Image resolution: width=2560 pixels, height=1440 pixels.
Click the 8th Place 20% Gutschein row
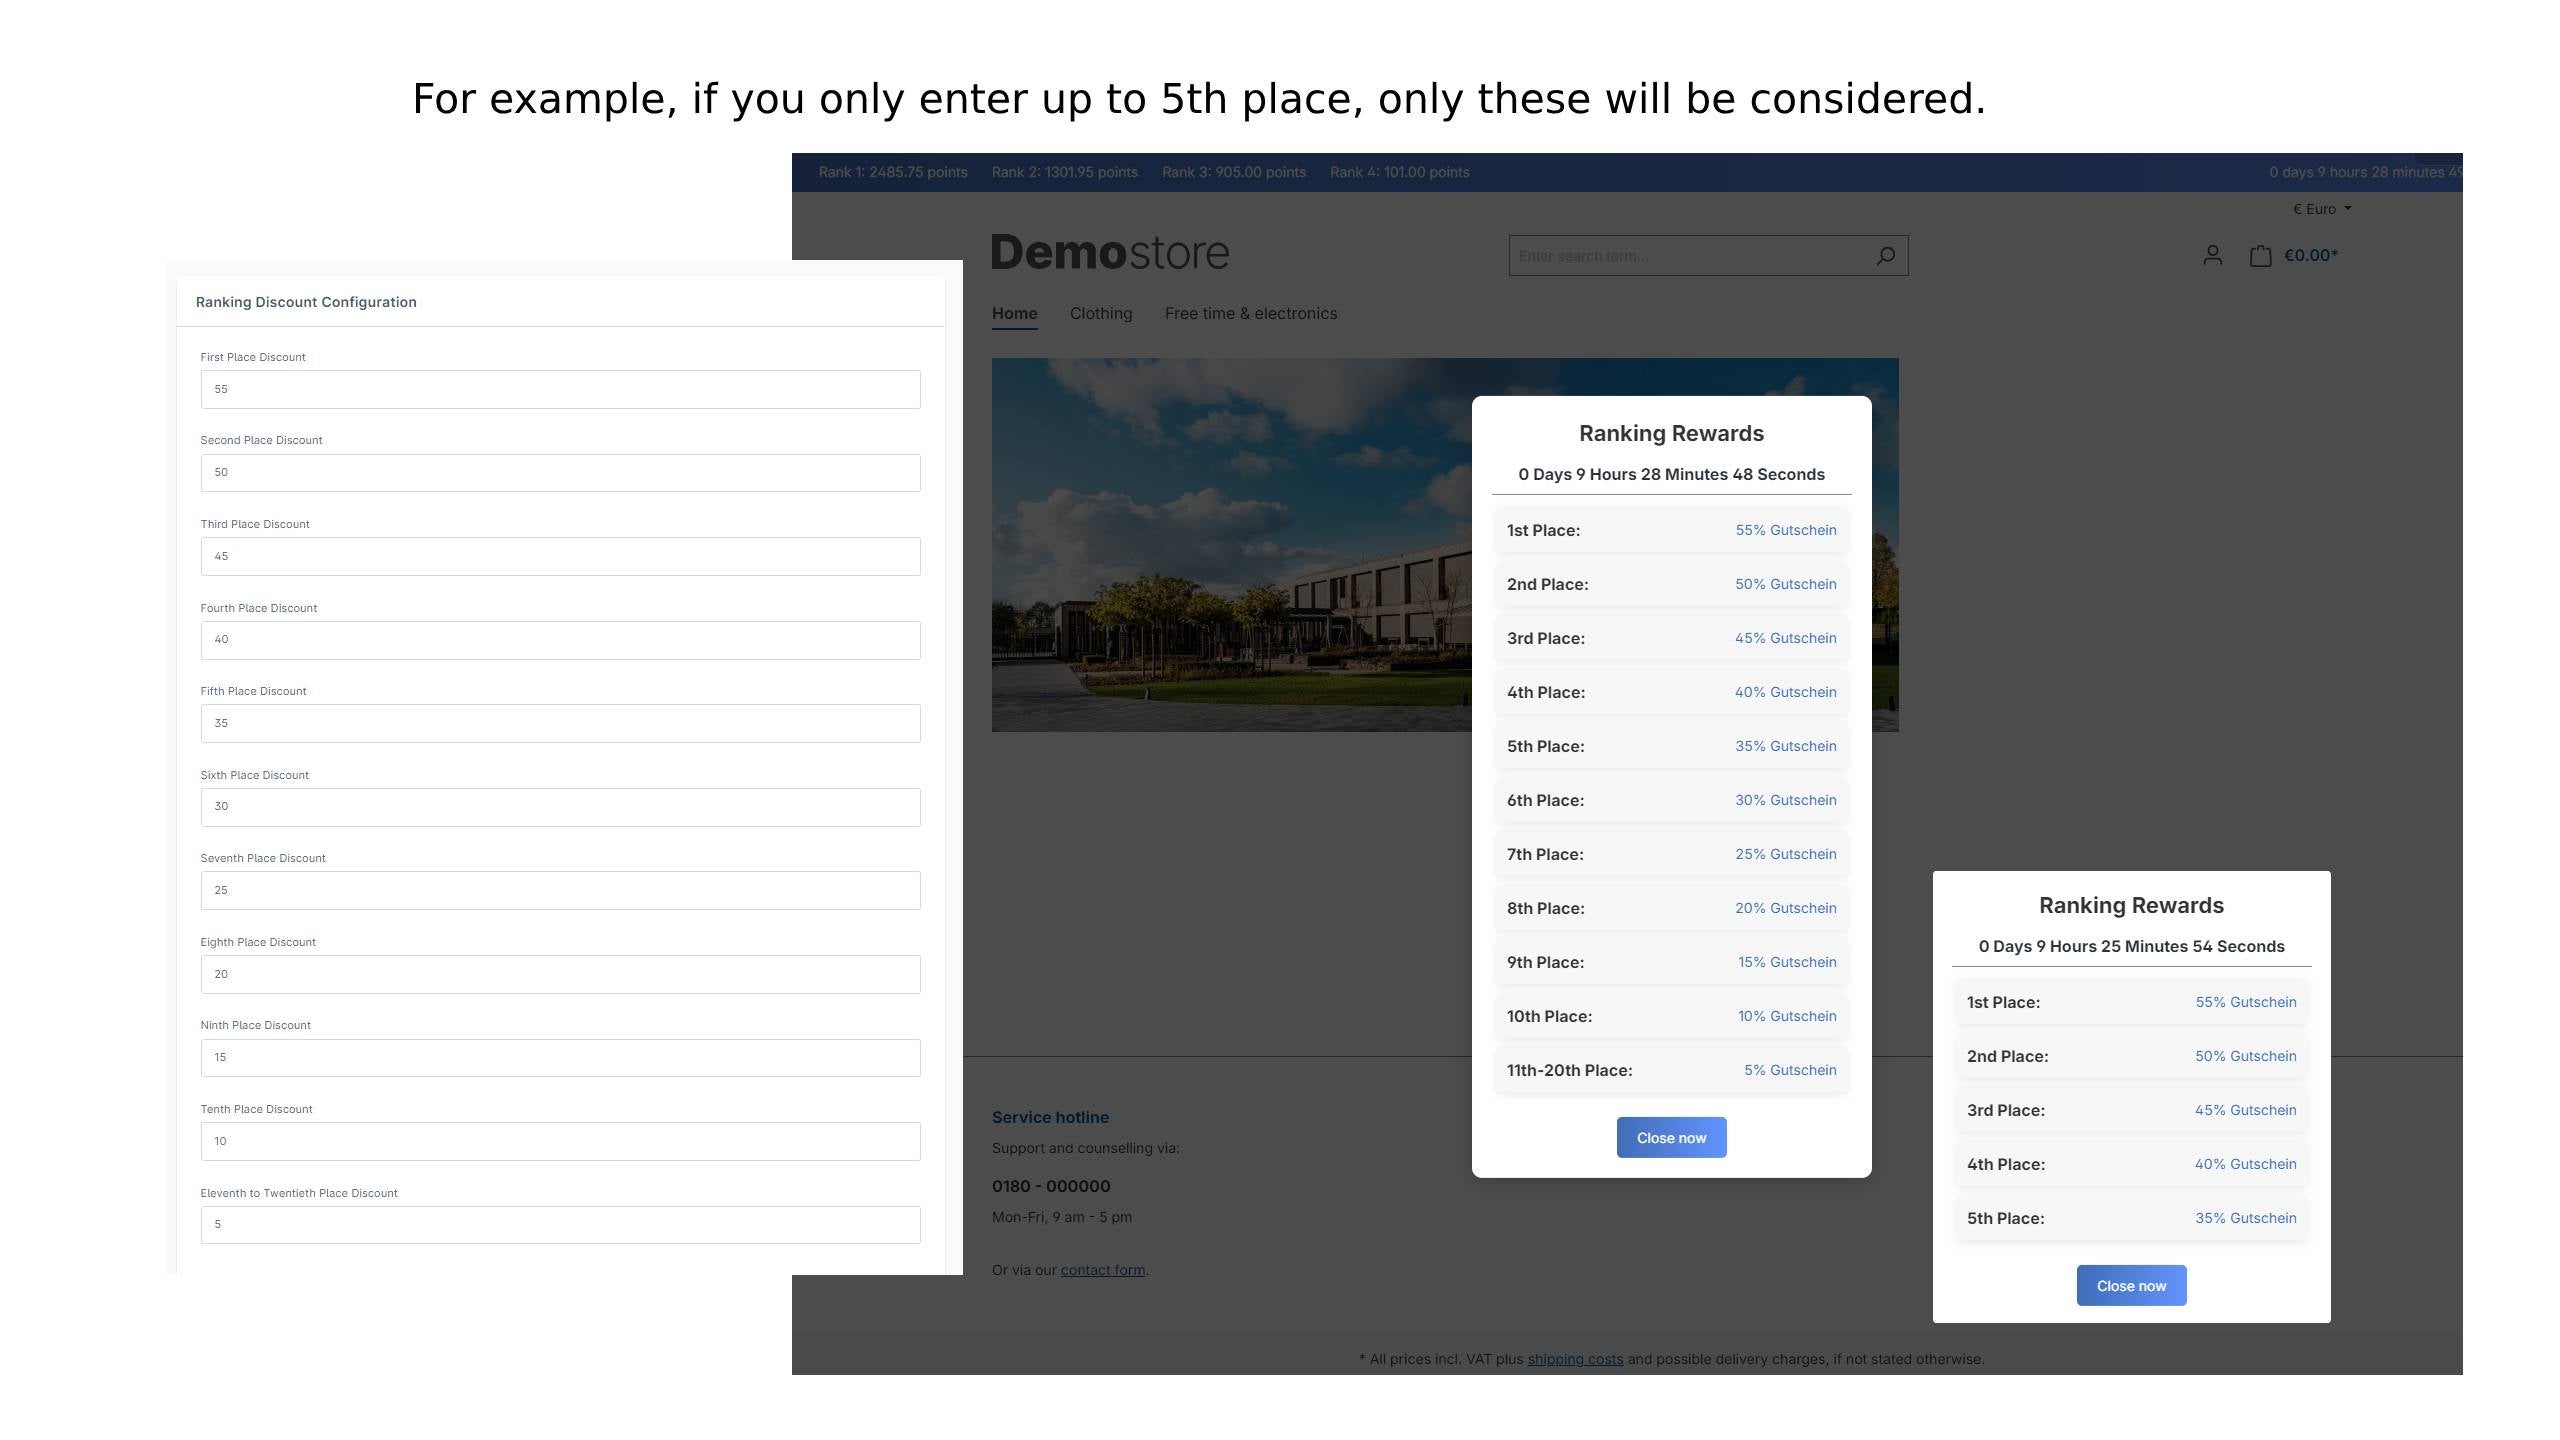point(1671,908)
